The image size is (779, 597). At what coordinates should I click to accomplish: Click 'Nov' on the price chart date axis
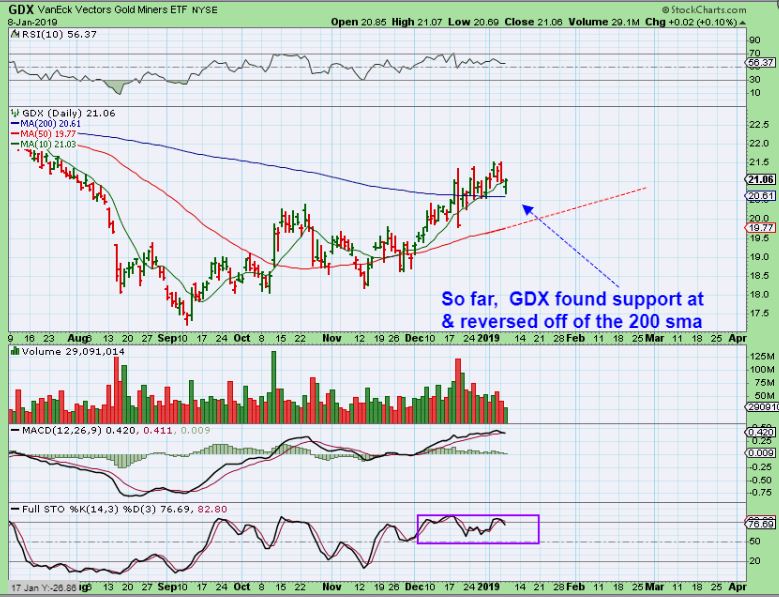coord(332,338)
